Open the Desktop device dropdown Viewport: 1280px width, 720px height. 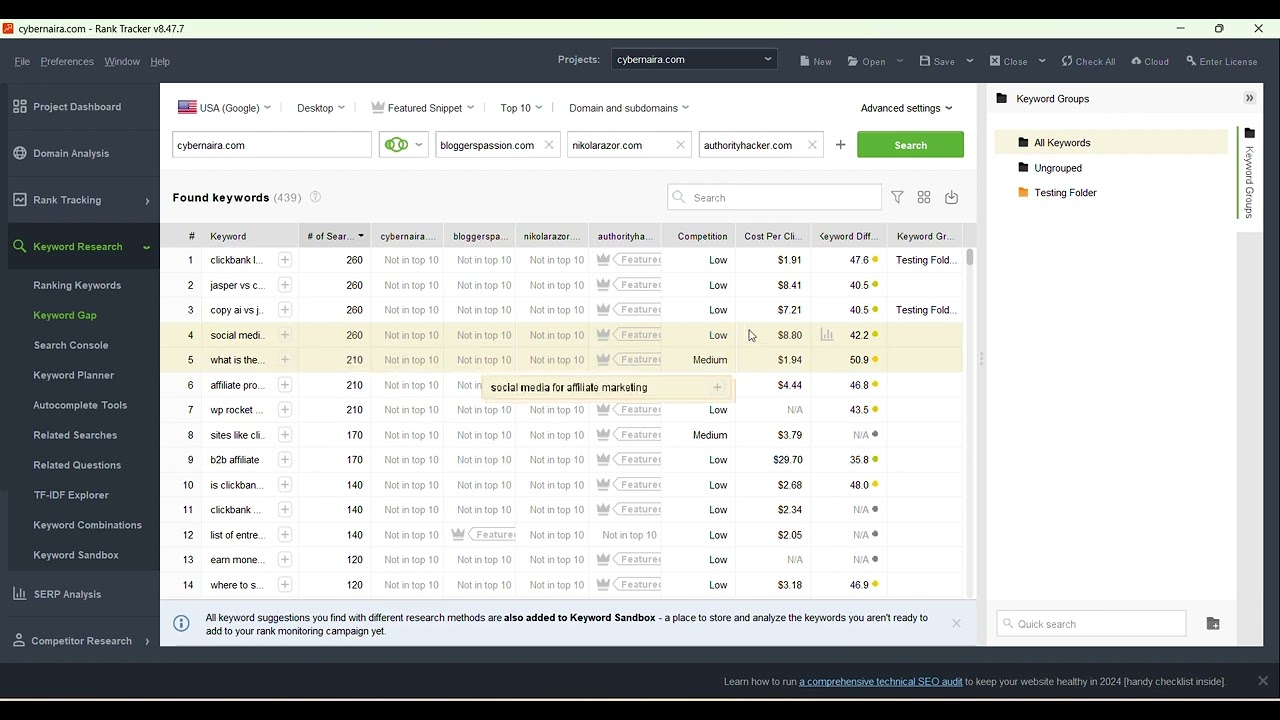(x=321, y=108)
